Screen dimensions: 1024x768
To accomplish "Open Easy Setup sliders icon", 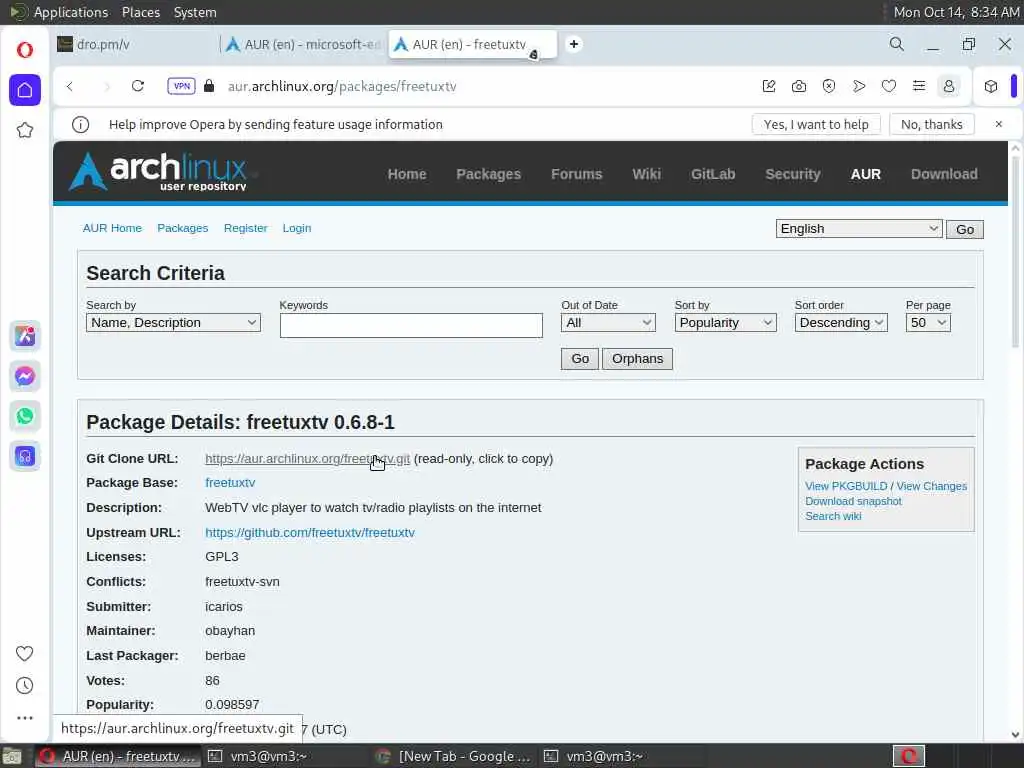I will coord(919,86).
